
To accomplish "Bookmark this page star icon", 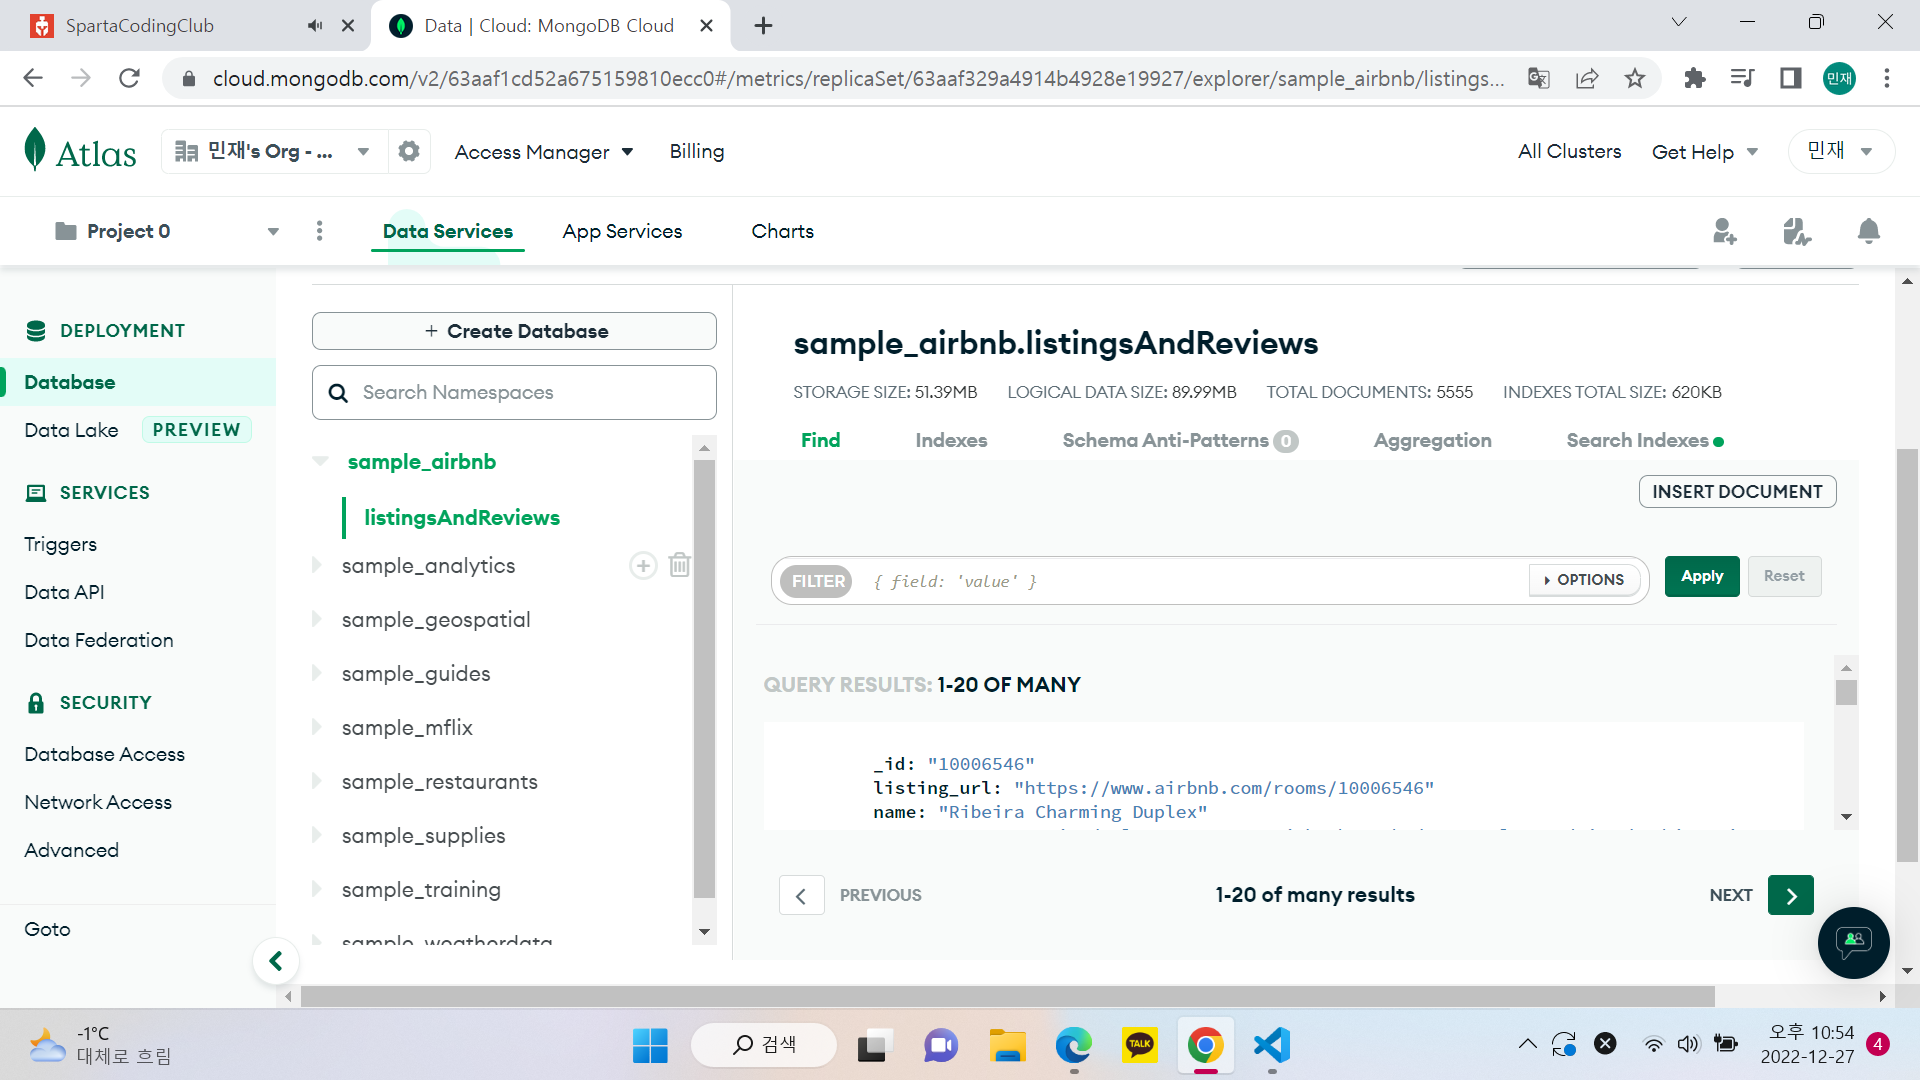I will 1635,78.
